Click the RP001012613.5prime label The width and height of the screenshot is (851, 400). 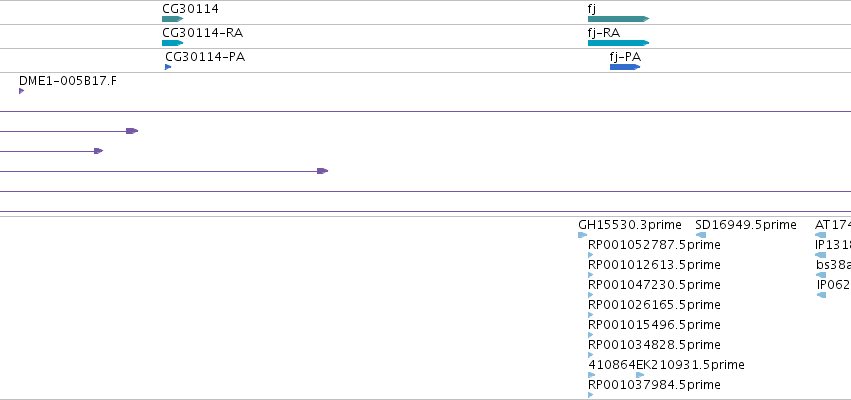coord(655,265)
